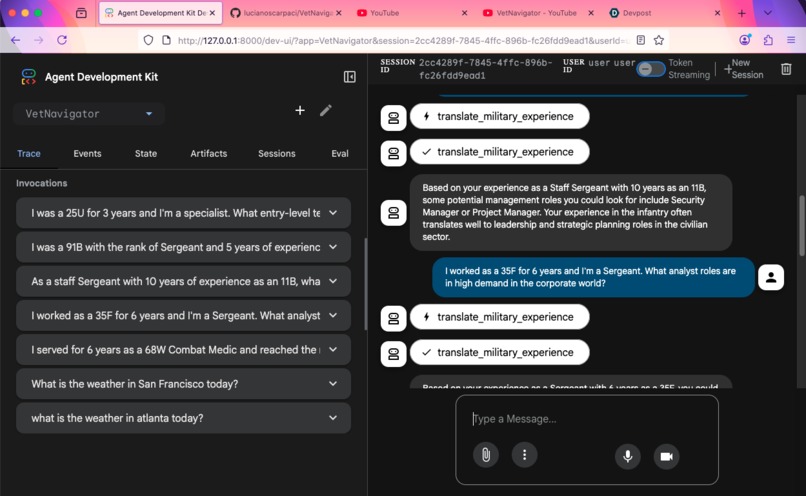The height and width of the screenshot is (496, 806).
Task: Open new browser tab
Action: coord(742,13)
